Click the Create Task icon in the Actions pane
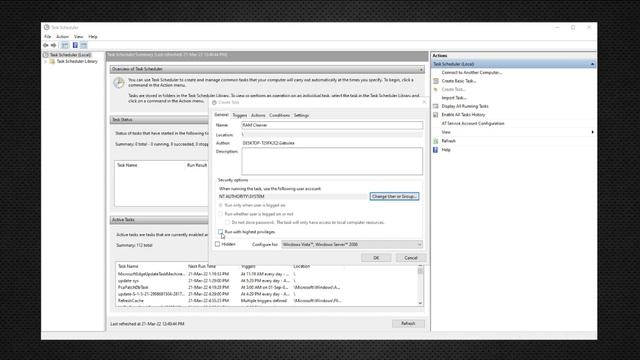The width and height of the screenshot is (640, 360). [436, 89]
